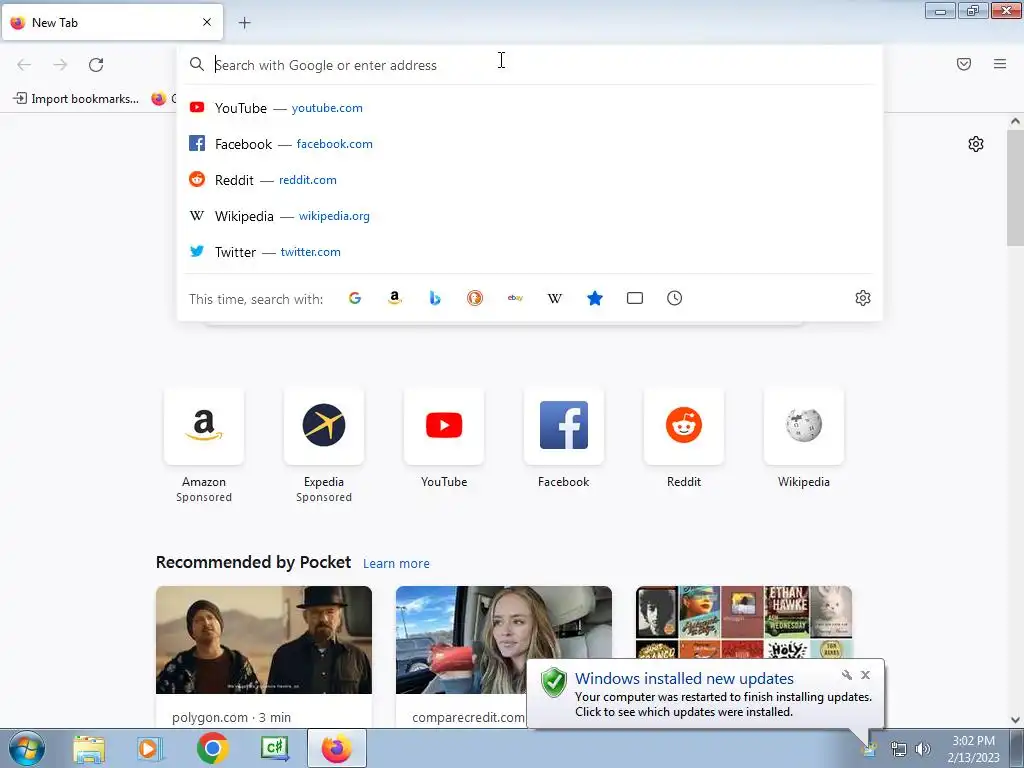Viewport: 1024px width, 768px height.
Task: Open search settings gear in dropdown
Action: coord(863,298)
